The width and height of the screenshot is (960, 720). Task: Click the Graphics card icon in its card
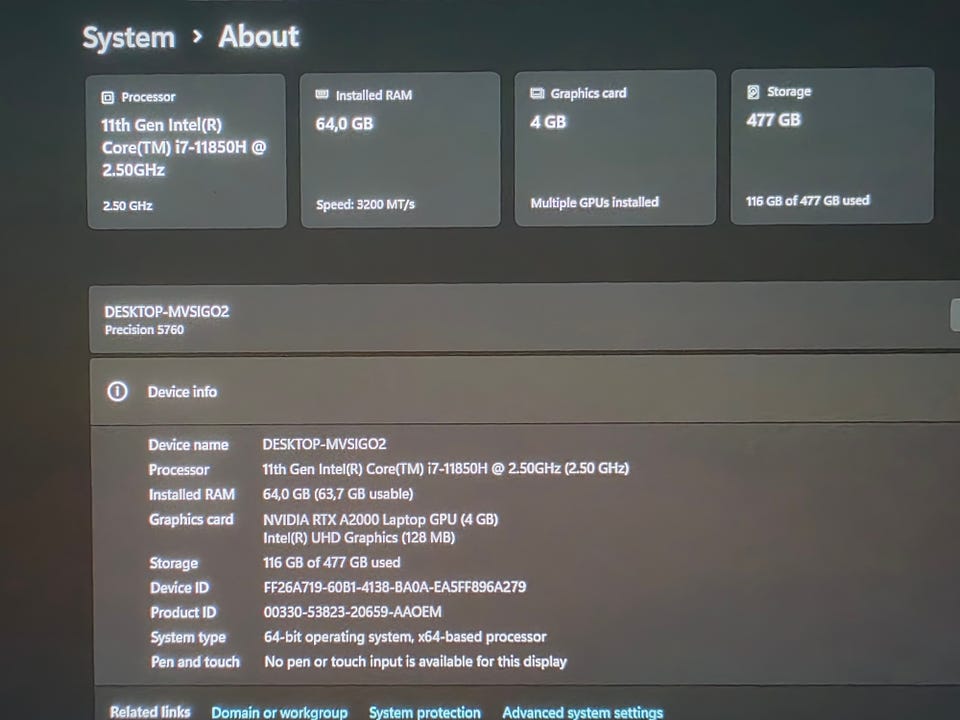pos(537,93)
